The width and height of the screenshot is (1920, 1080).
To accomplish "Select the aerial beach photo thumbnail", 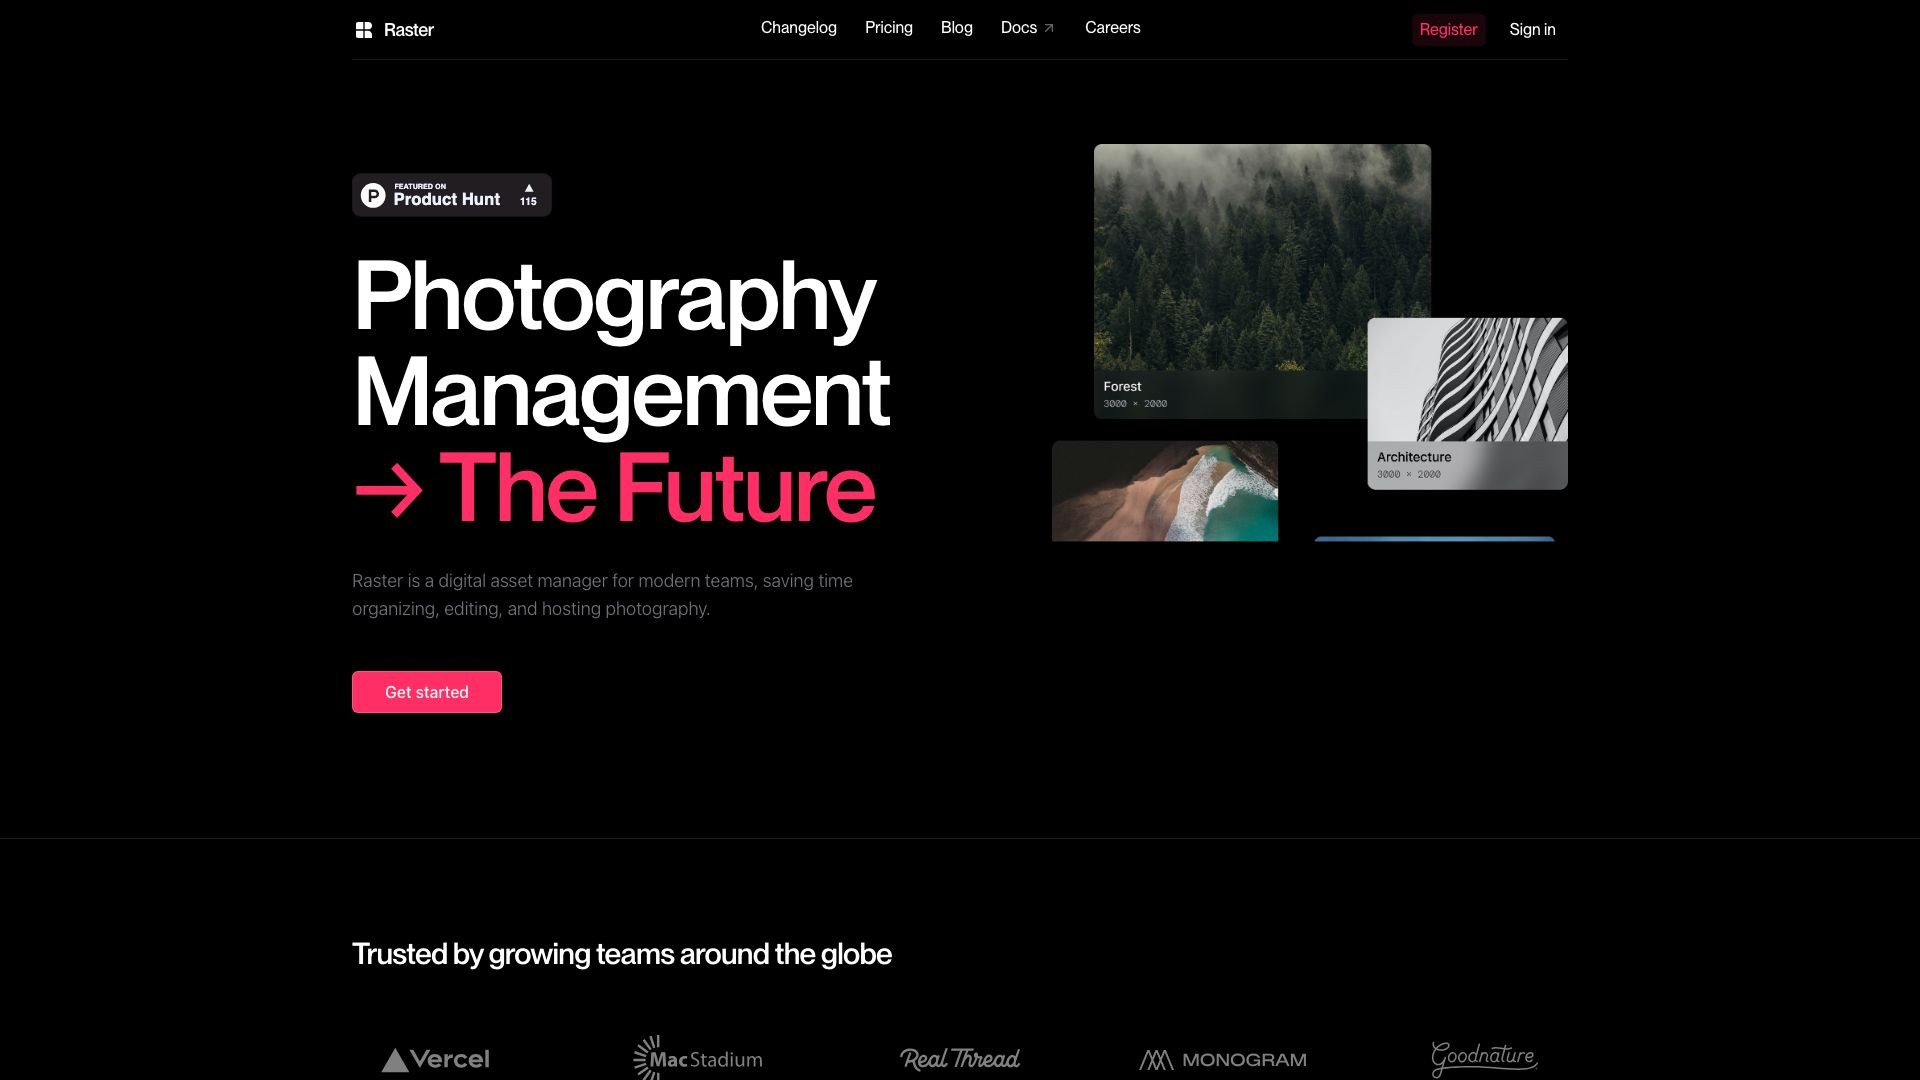I will point(1165,491).
